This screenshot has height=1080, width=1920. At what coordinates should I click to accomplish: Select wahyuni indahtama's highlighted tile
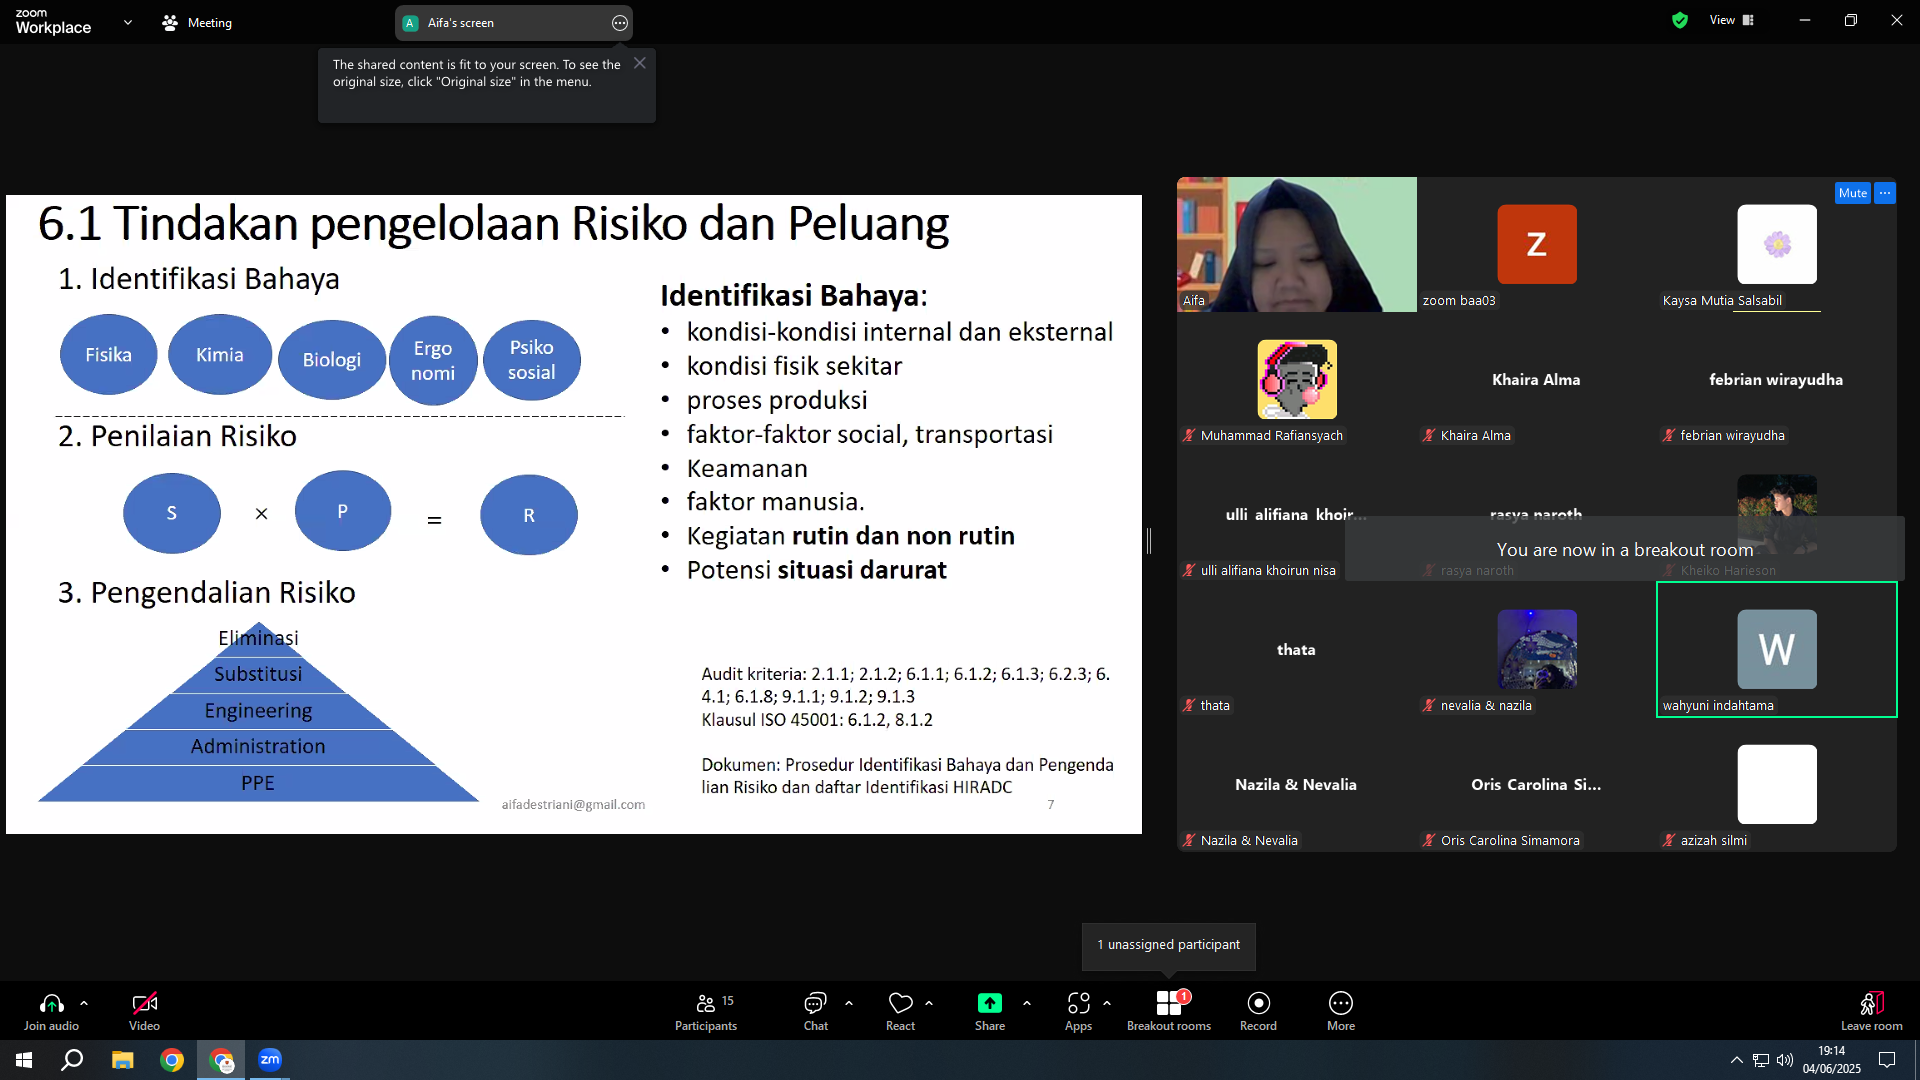pos(1777,650)
